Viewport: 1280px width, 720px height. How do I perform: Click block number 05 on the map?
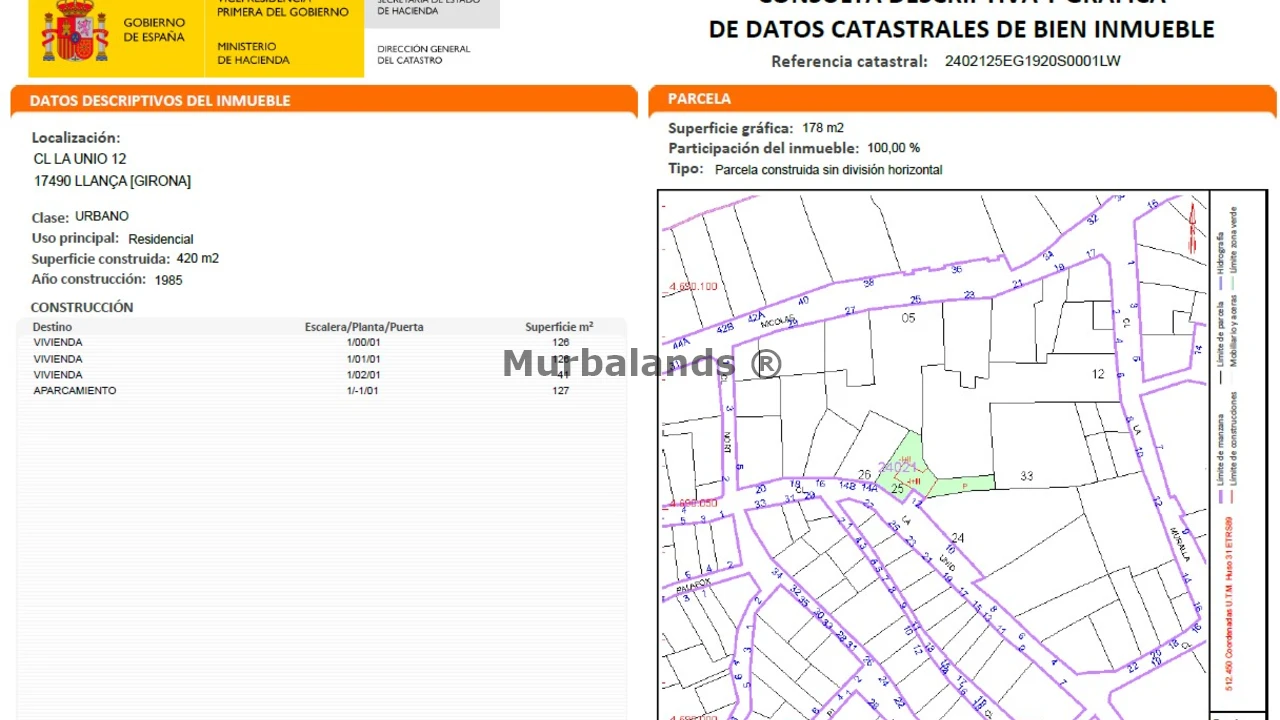(x=908, y=318)
